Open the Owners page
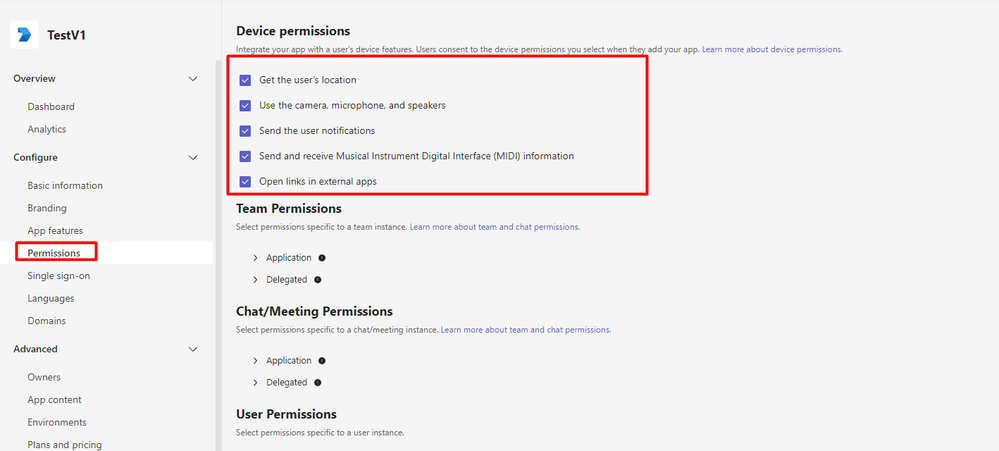This screenshot has width=999, height=451. tap(44, 377)
